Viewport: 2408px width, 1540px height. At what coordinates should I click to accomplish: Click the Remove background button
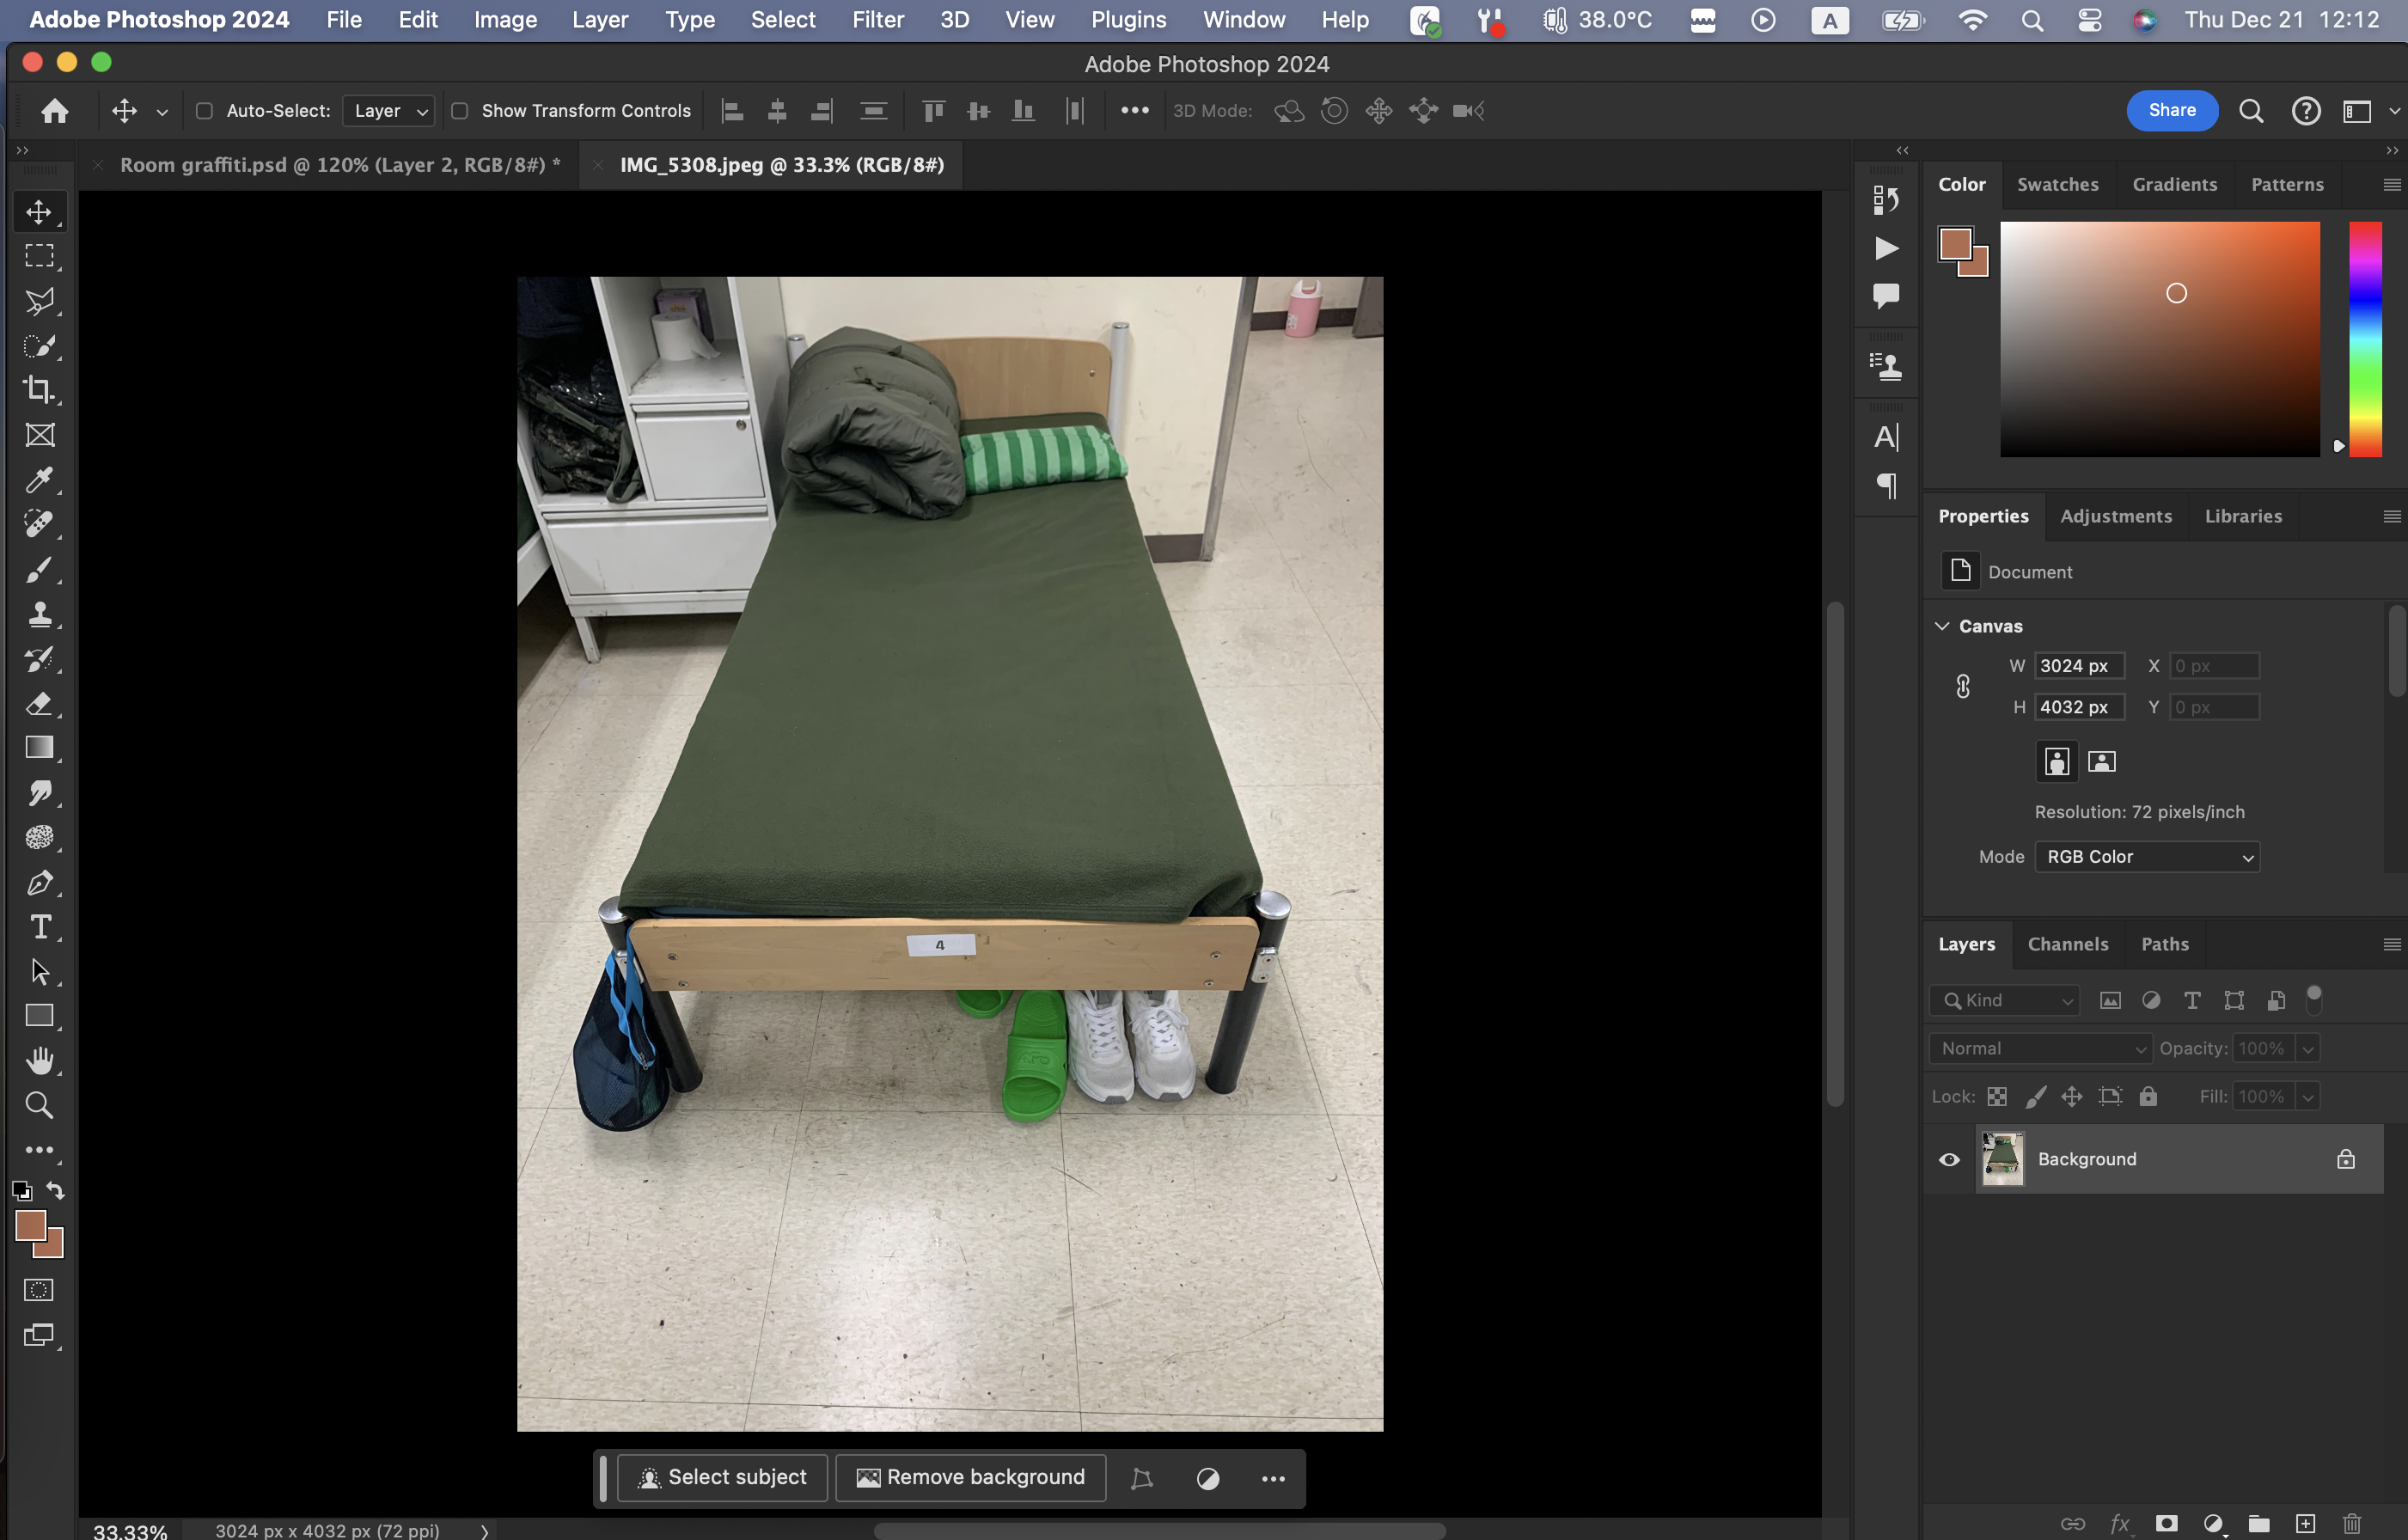970,1477
